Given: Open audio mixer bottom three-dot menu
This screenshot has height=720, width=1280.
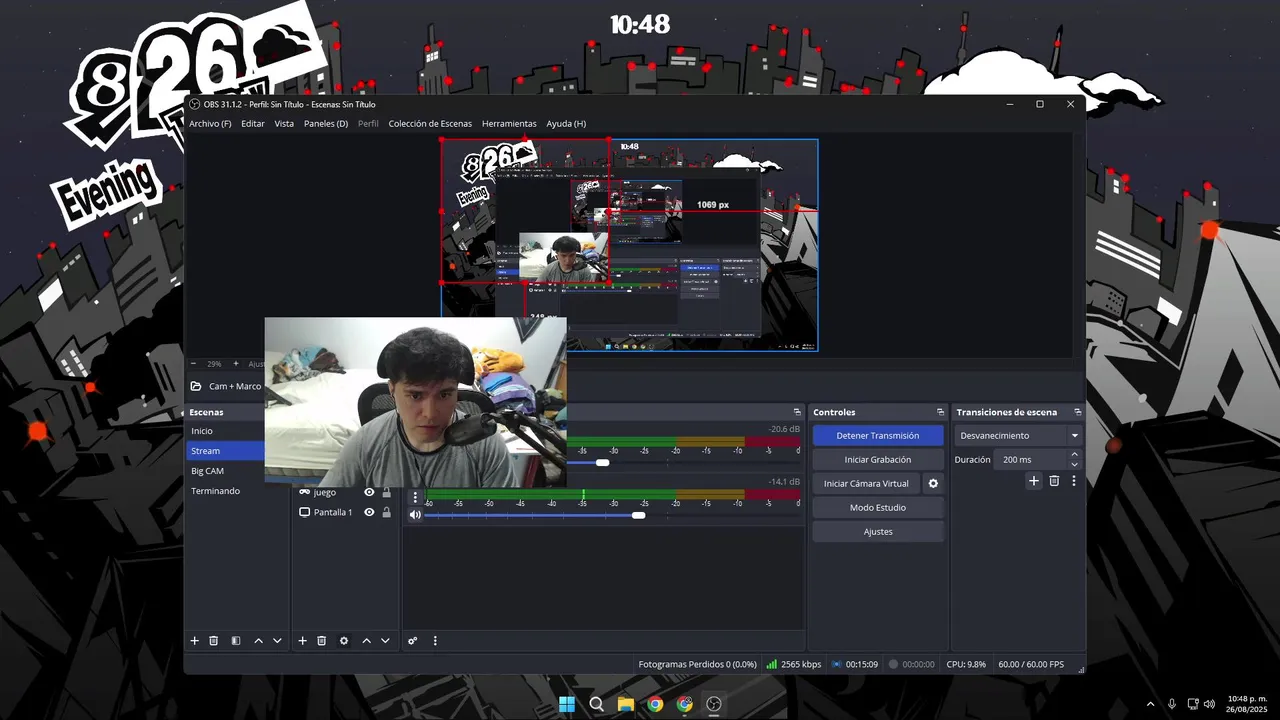Looking at the screenshot, I should tap(435, 641).
